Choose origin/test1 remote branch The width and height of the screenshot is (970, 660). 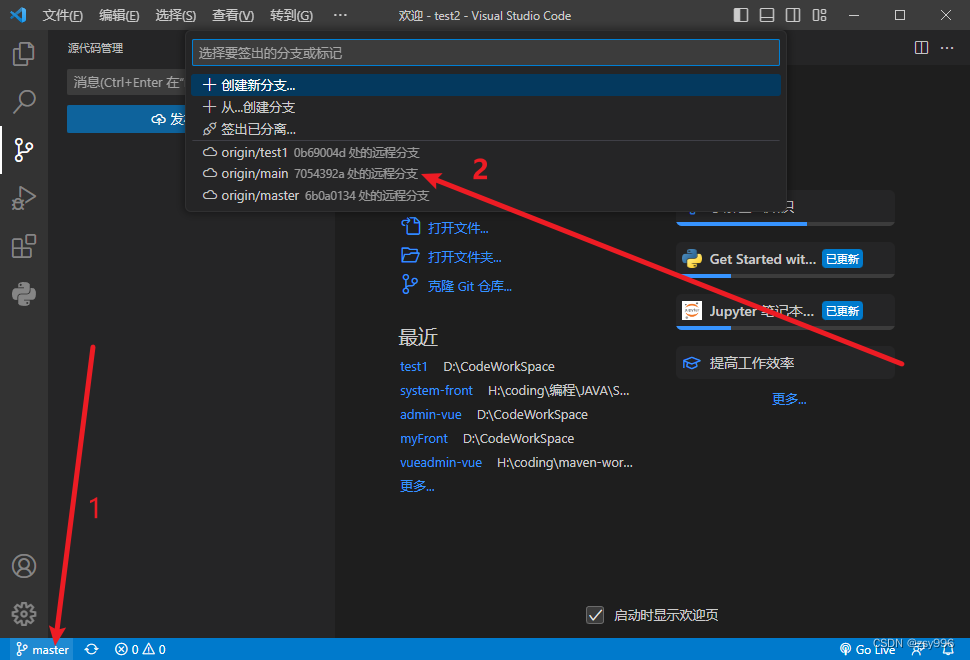pos(486,152)
